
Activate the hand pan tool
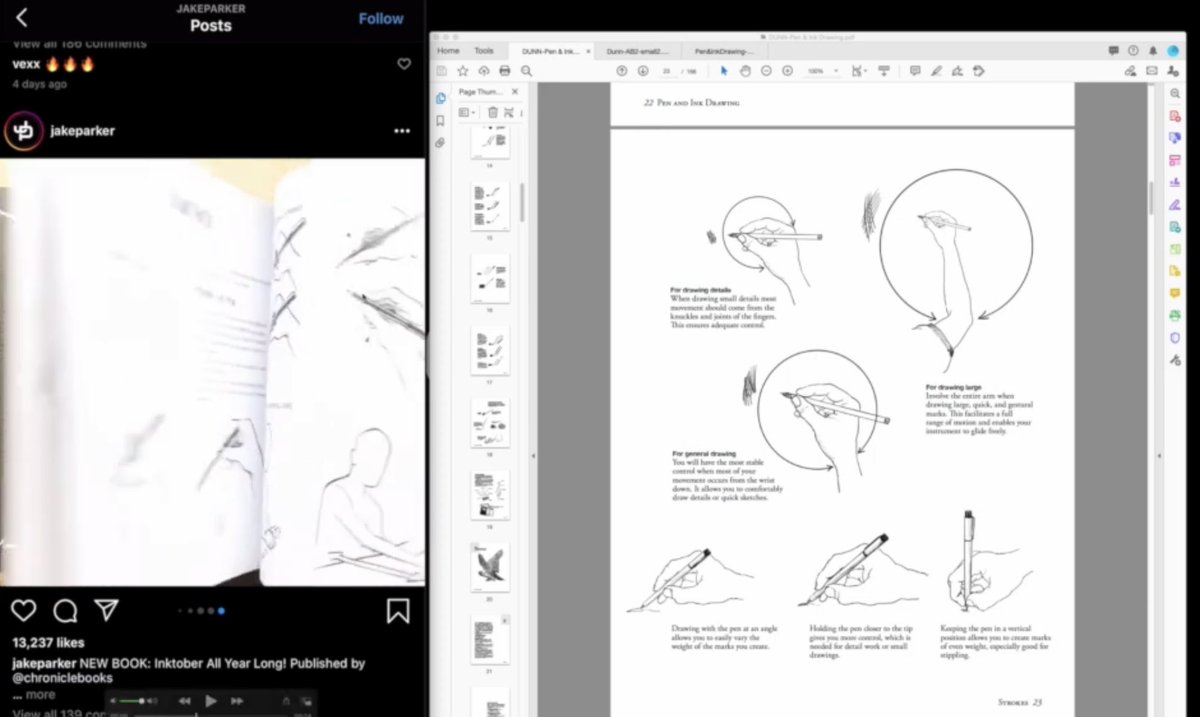[x=745, y=71]
